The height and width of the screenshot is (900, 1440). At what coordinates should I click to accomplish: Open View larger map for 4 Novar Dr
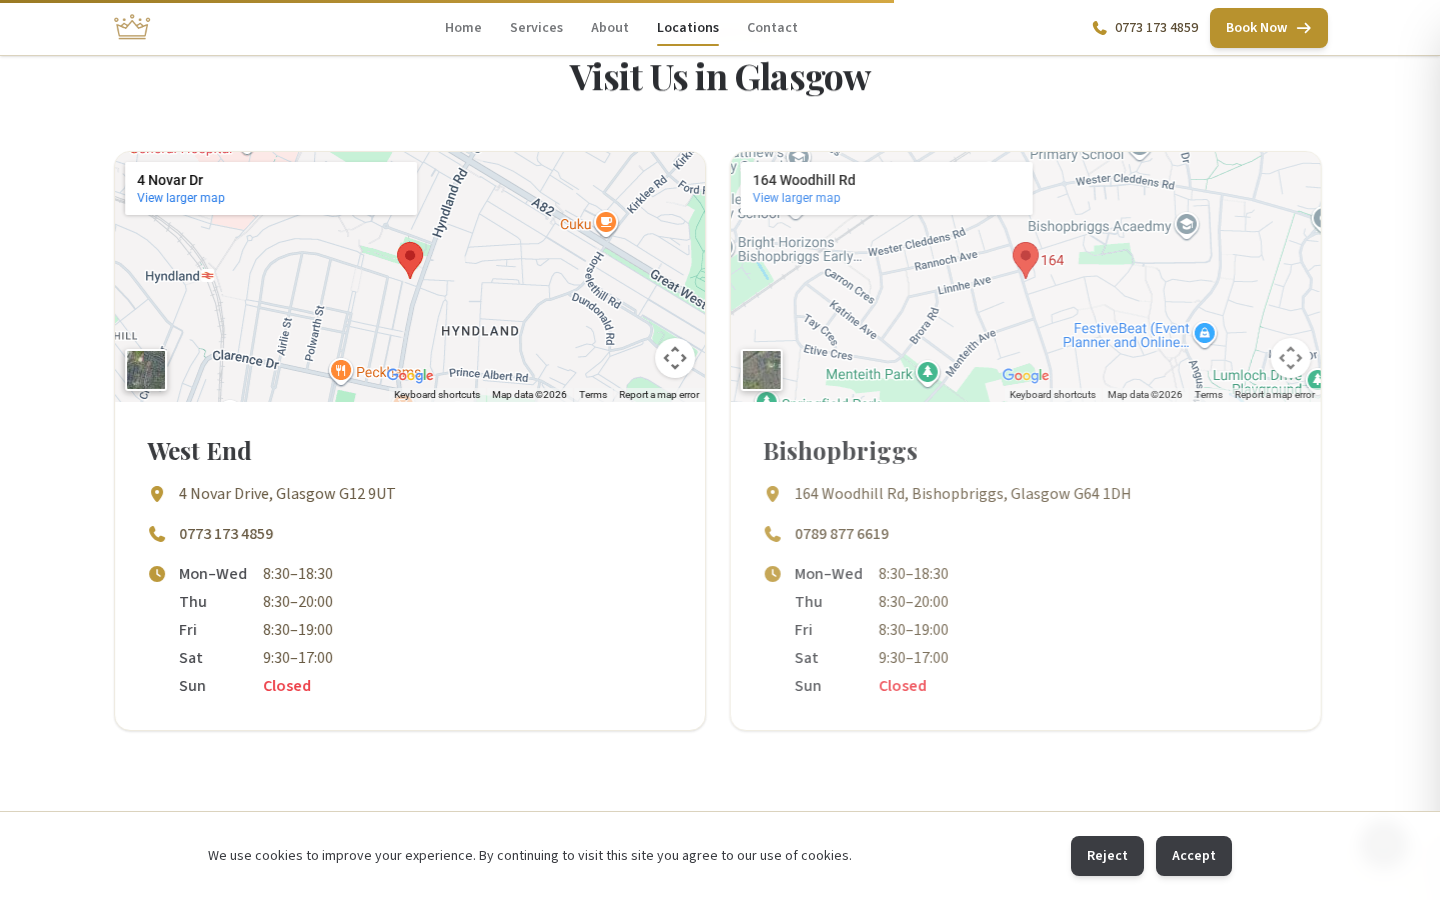pyautogui.click(x=181, y=198)
